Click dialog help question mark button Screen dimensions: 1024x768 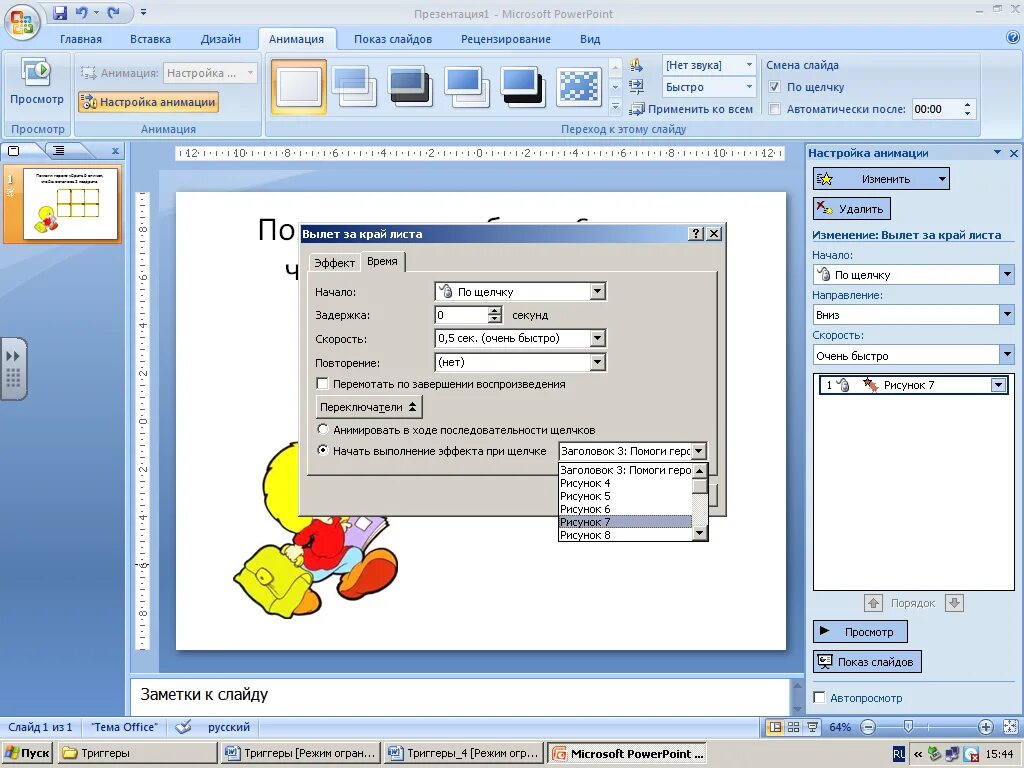[696, 233]
